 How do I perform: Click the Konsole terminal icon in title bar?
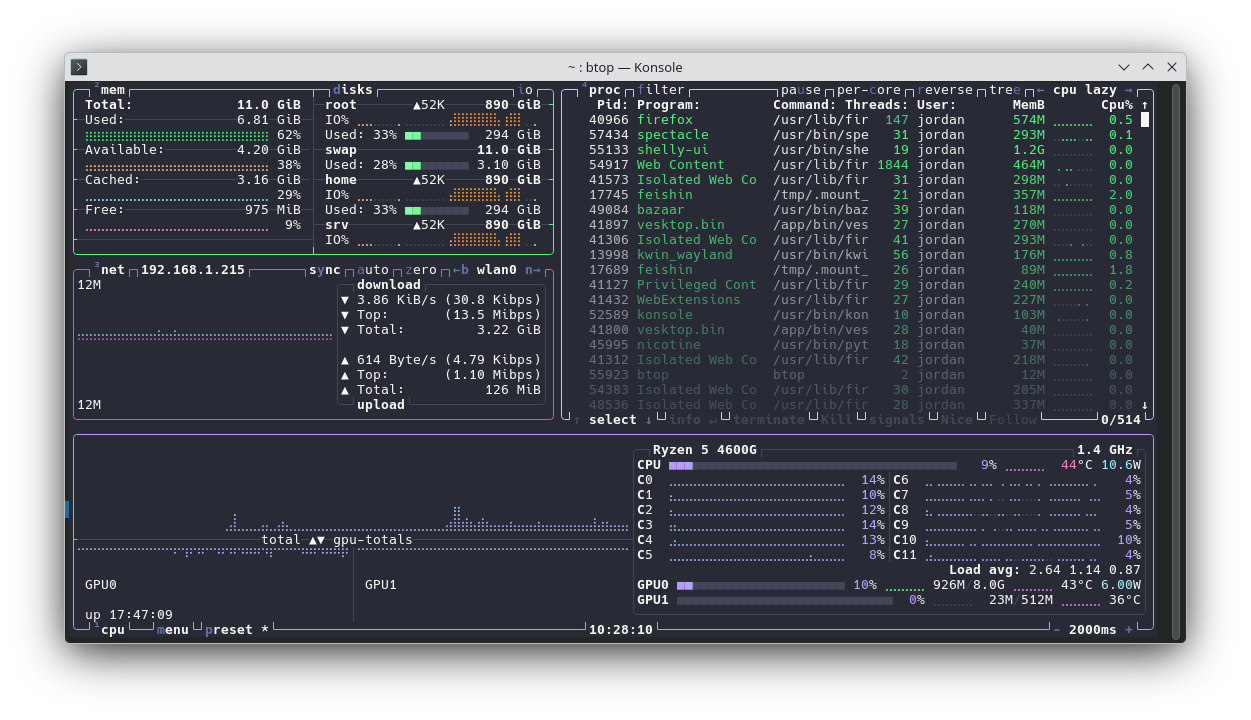click(80, 67)
